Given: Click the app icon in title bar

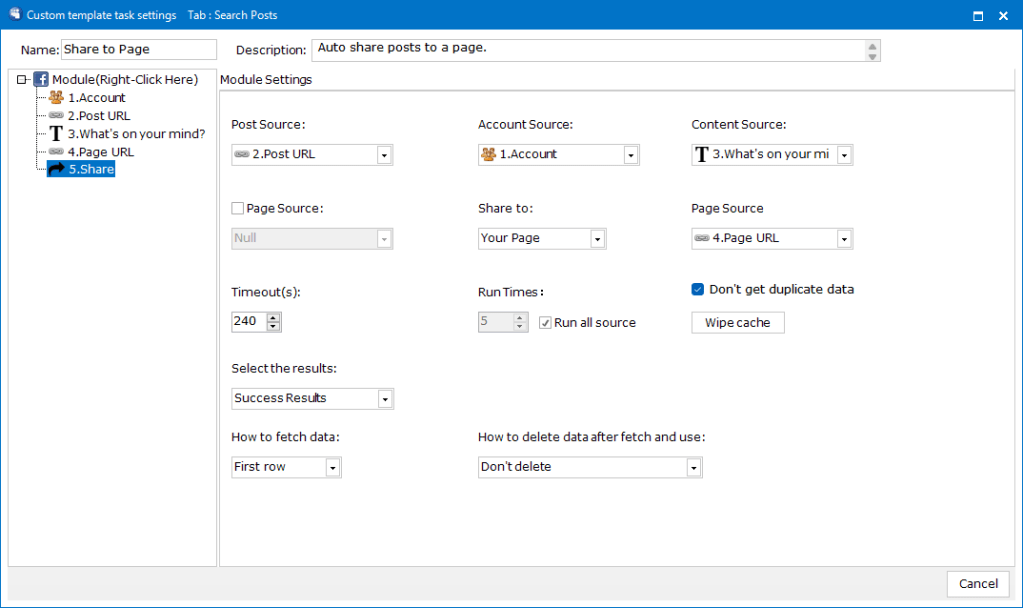Looking at the screenshot, I should pyautogui.click(x=14, y=15).
